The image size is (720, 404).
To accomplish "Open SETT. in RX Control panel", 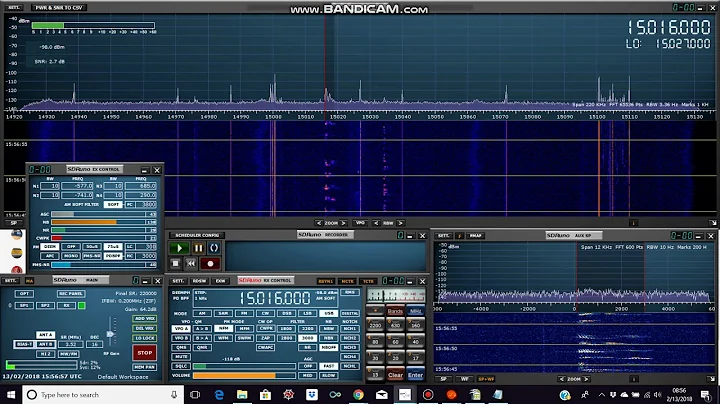I will pos(178,281).
